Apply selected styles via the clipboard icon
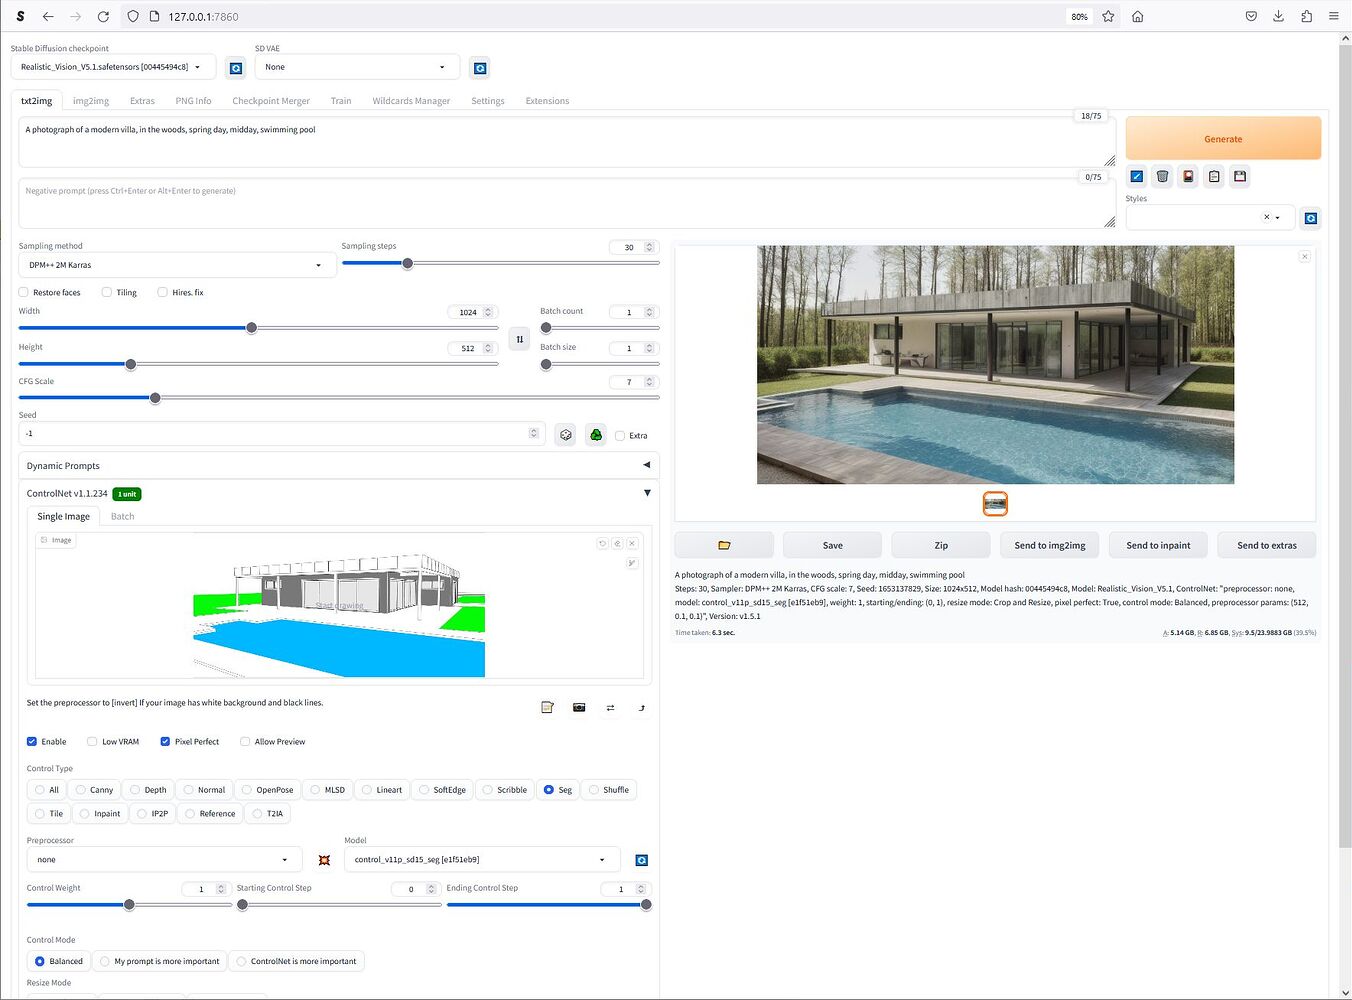This screenshot has width=1352, height=1000. [x=1214, y=176]
